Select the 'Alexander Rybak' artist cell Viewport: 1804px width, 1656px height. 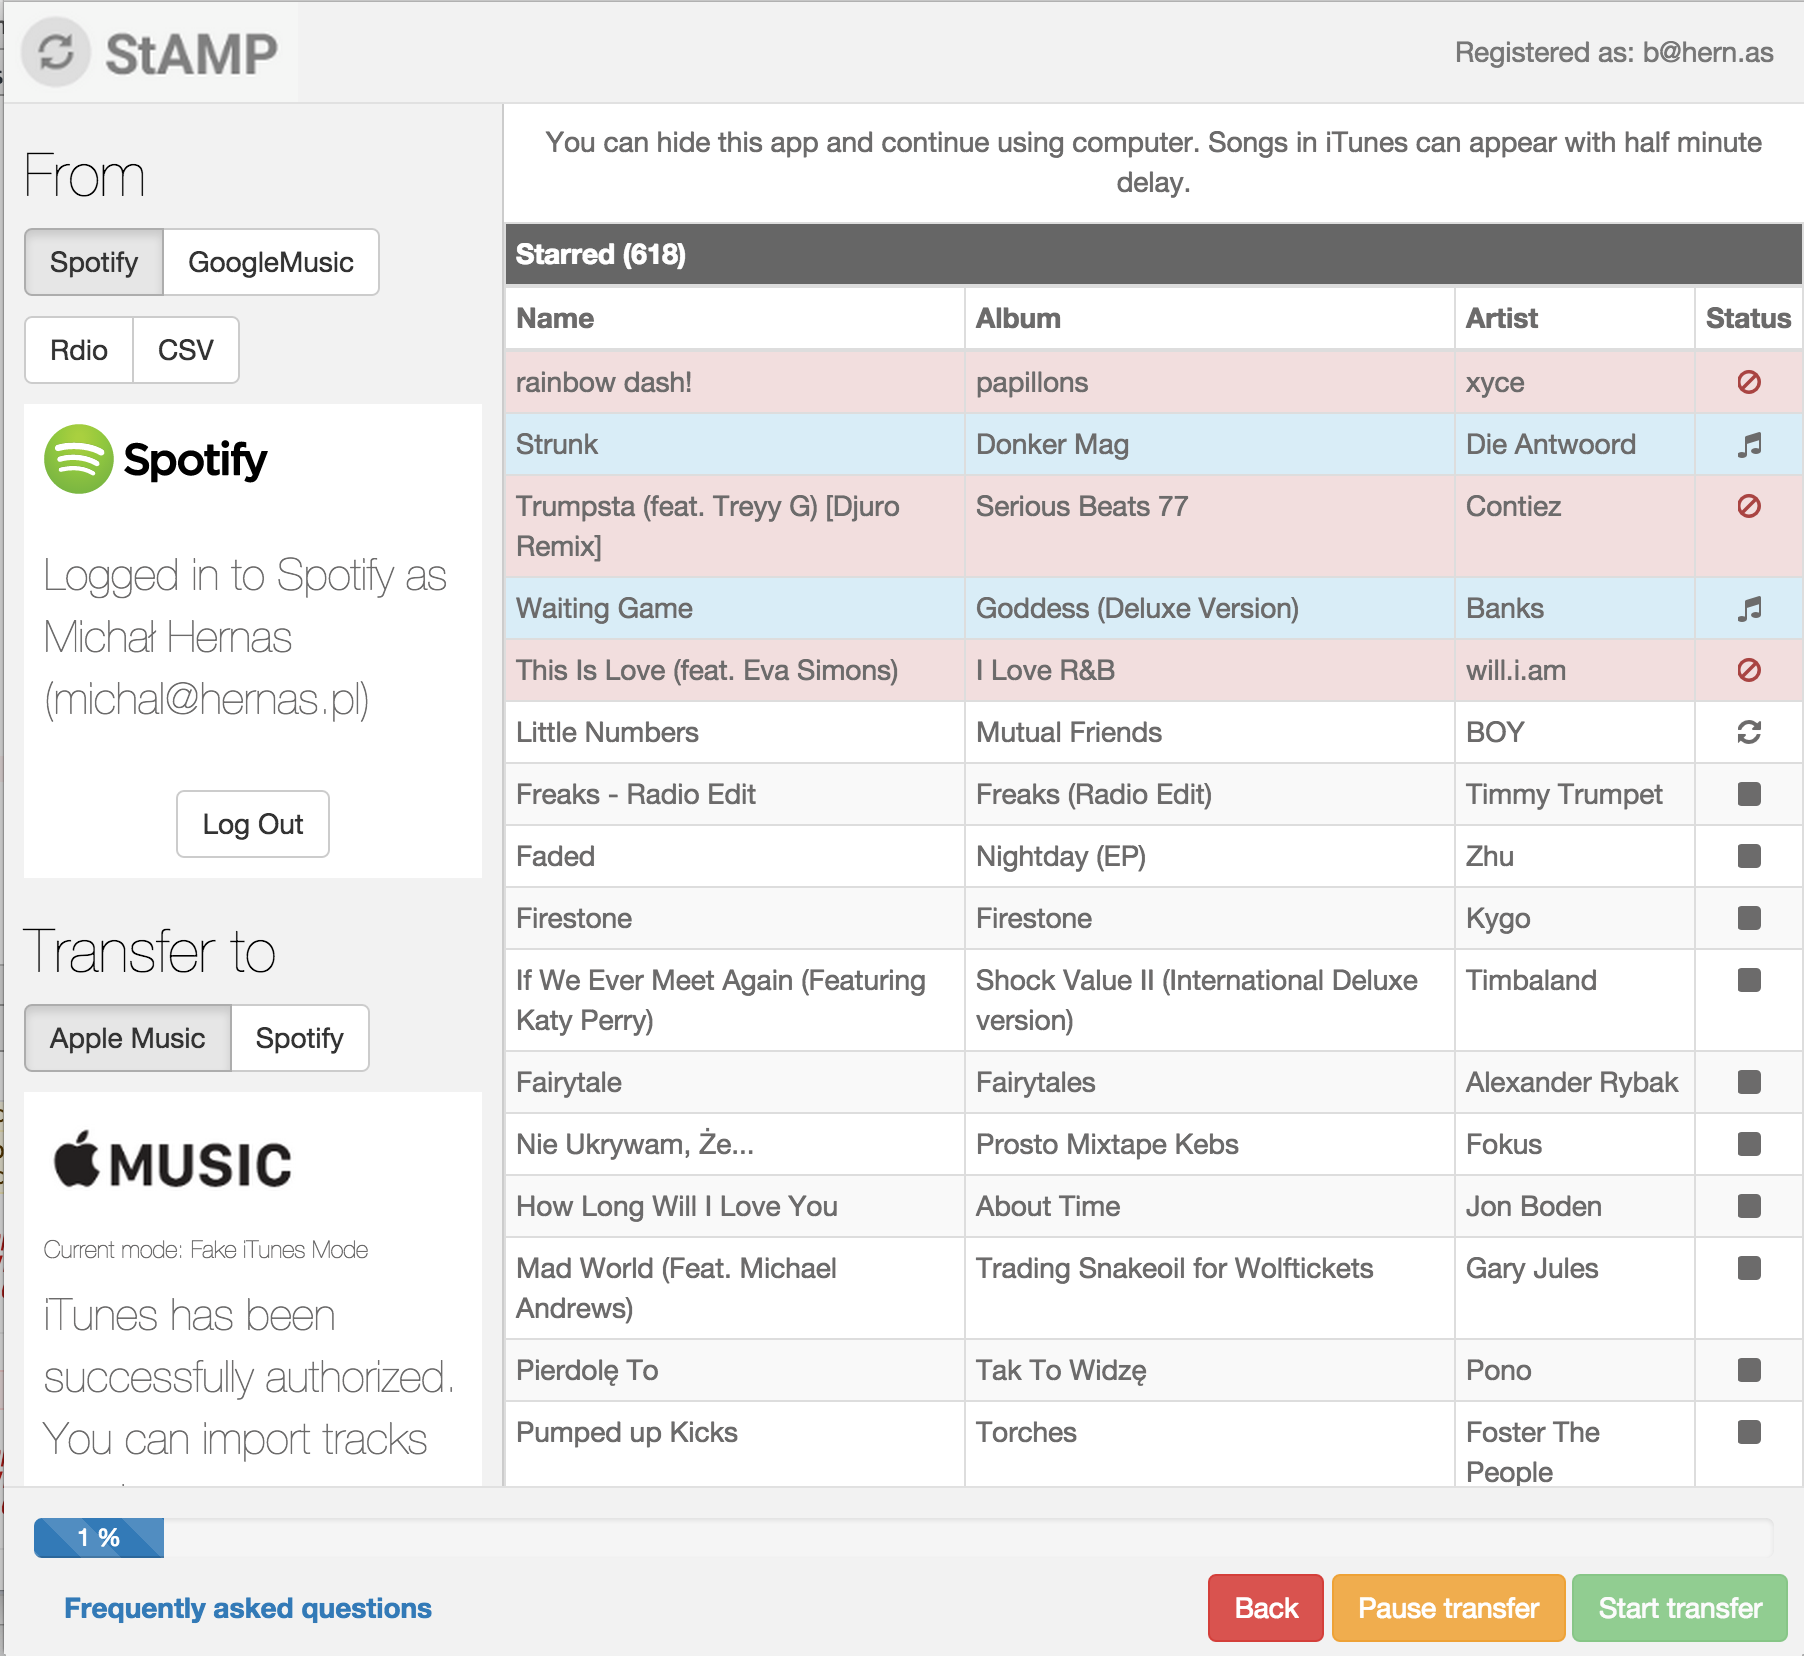(1575, 1082)
